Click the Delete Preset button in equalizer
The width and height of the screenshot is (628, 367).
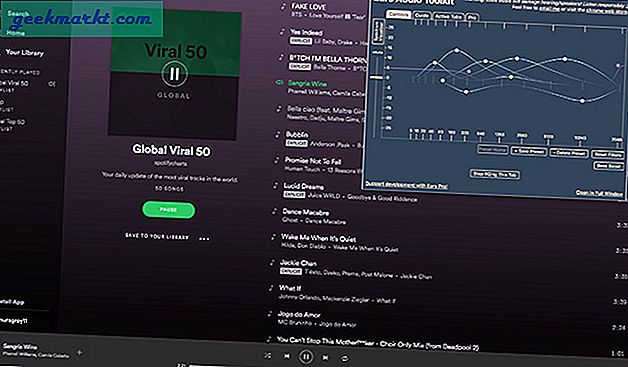[569, 153]
